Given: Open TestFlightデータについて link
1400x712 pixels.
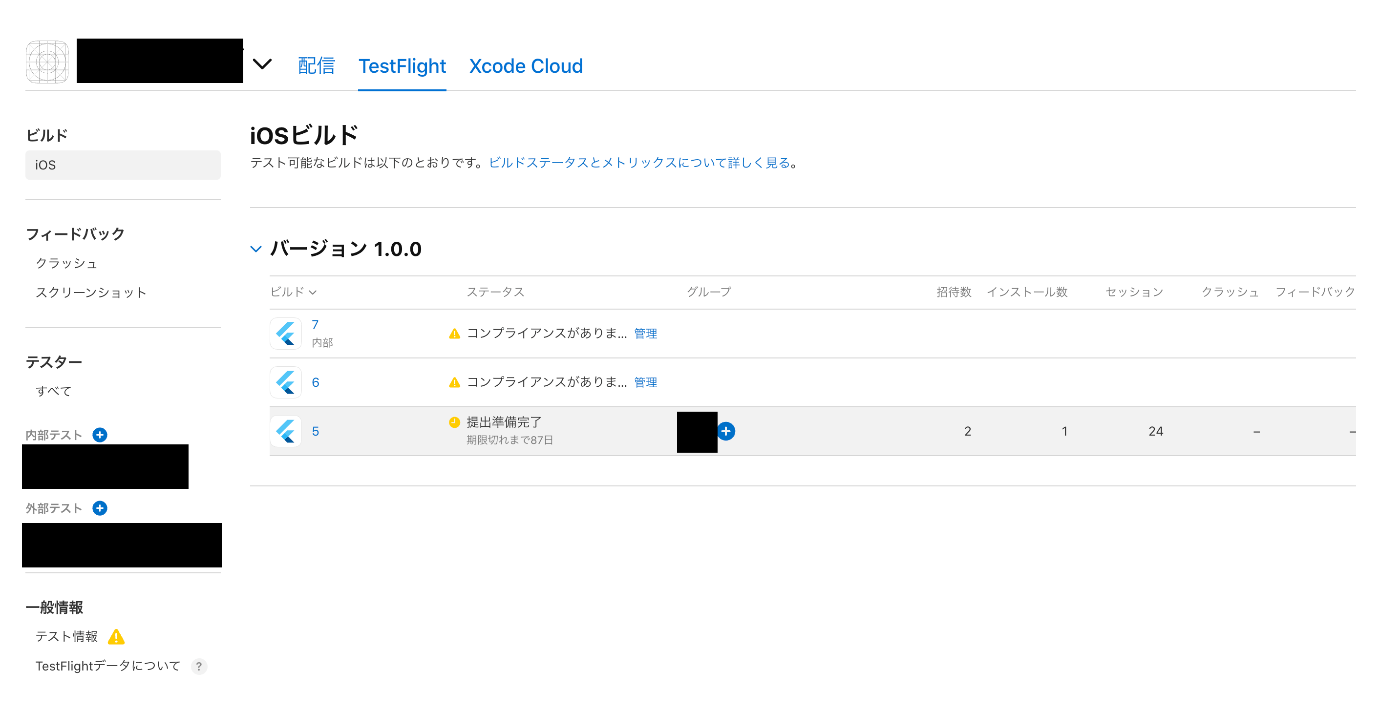Looking at the screenshot, I should click(108, 666).
